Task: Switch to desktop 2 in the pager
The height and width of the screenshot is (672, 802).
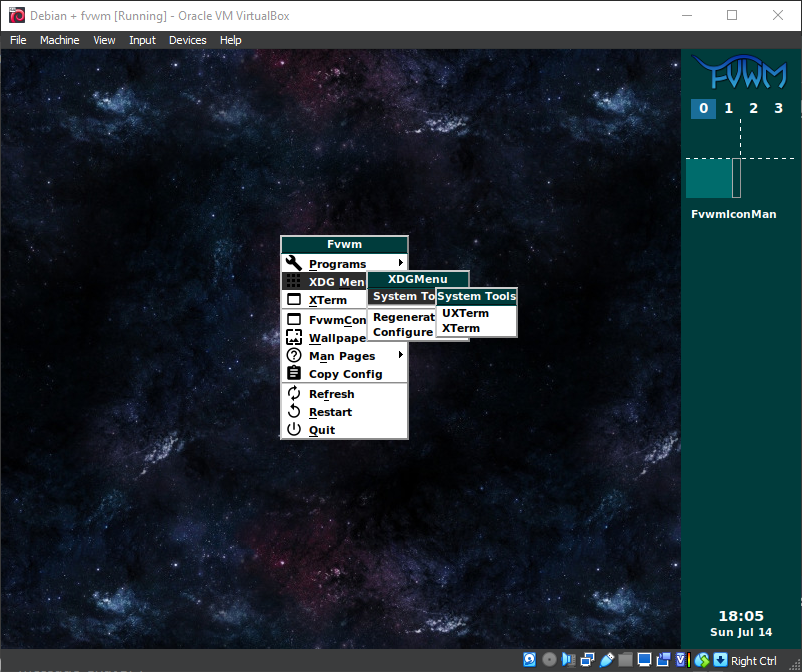Action: tap(754, 109)
